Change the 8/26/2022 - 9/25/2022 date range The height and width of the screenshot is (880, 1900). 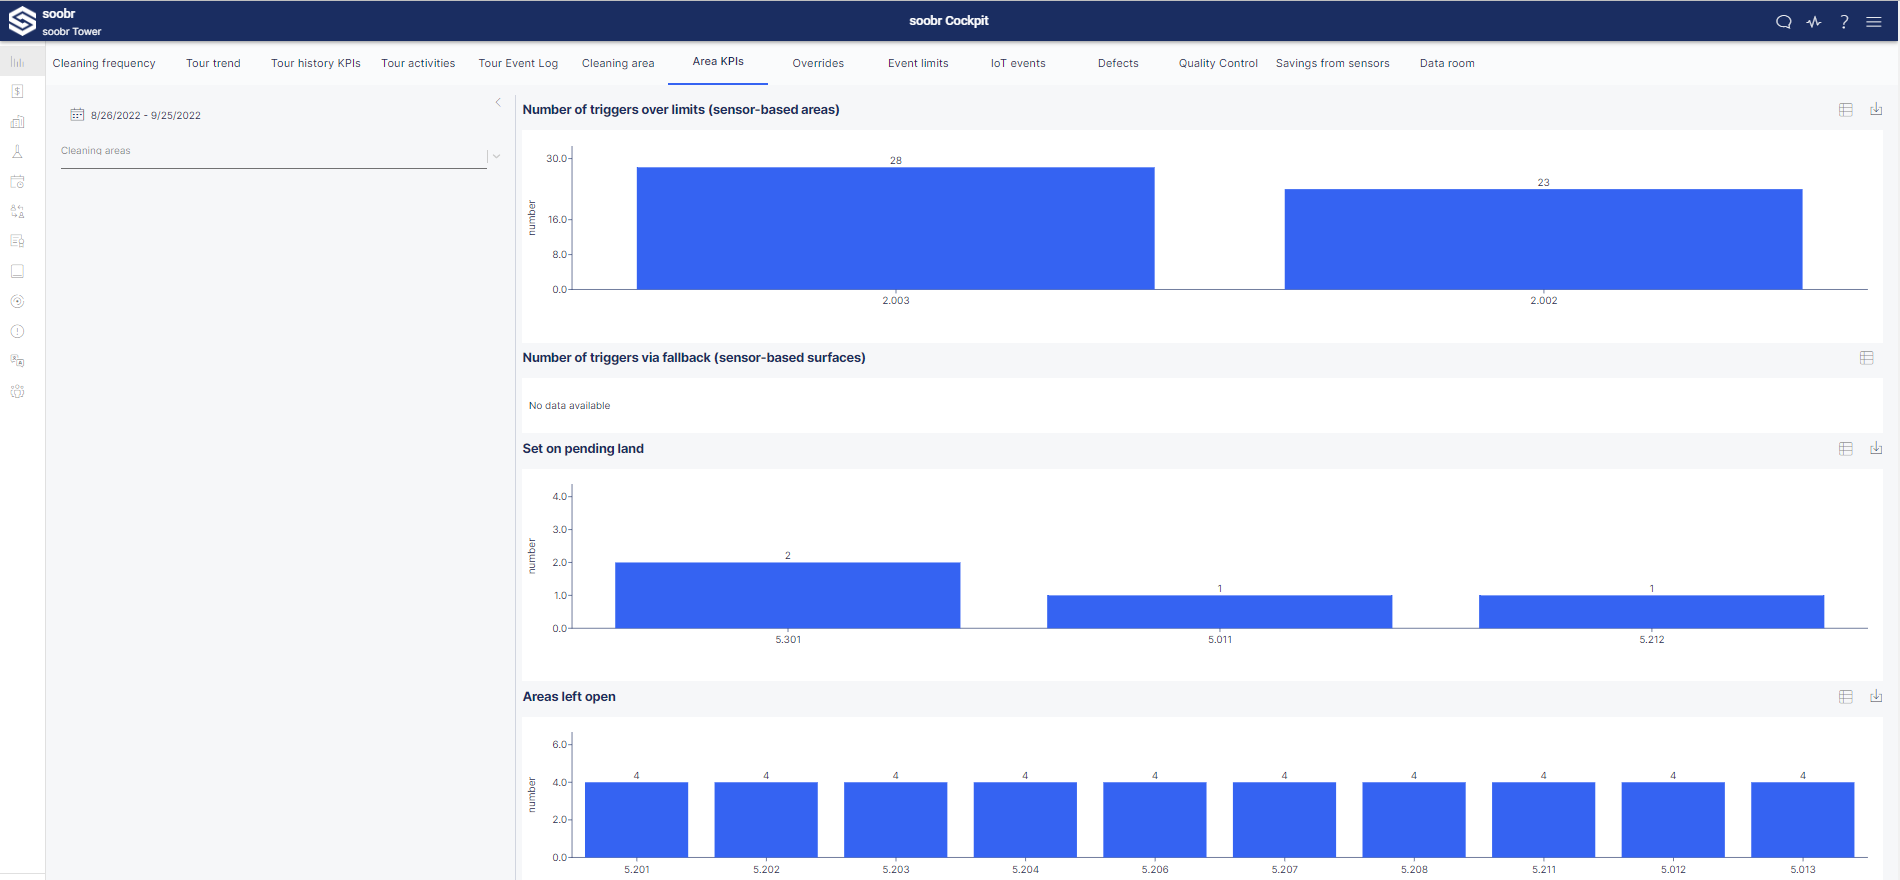coord(146,115)
